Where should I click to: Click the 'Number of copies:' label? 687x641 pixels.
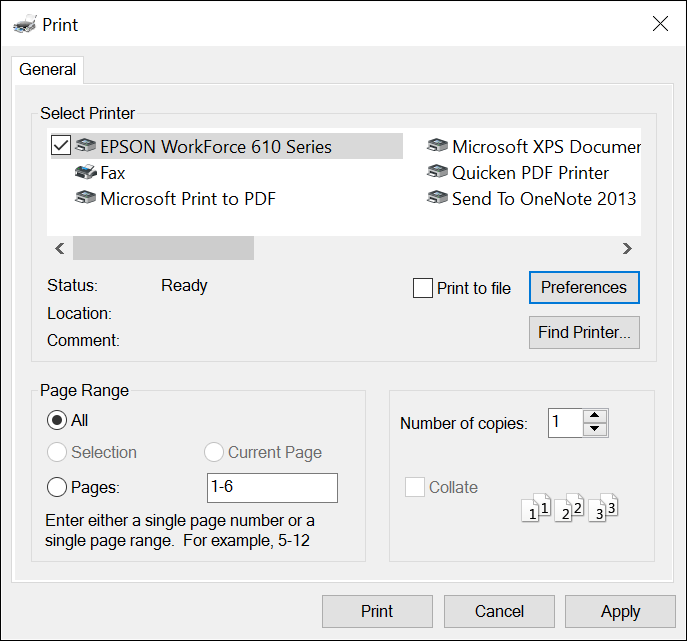click(464, 423)
